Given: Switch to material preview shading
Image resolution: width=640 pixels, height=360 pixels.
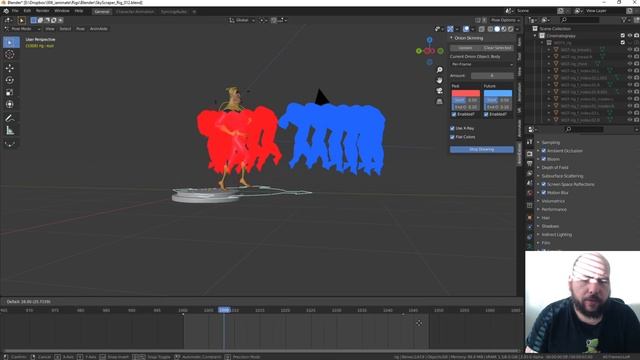Looking at the screenshot, I should 504,29.
